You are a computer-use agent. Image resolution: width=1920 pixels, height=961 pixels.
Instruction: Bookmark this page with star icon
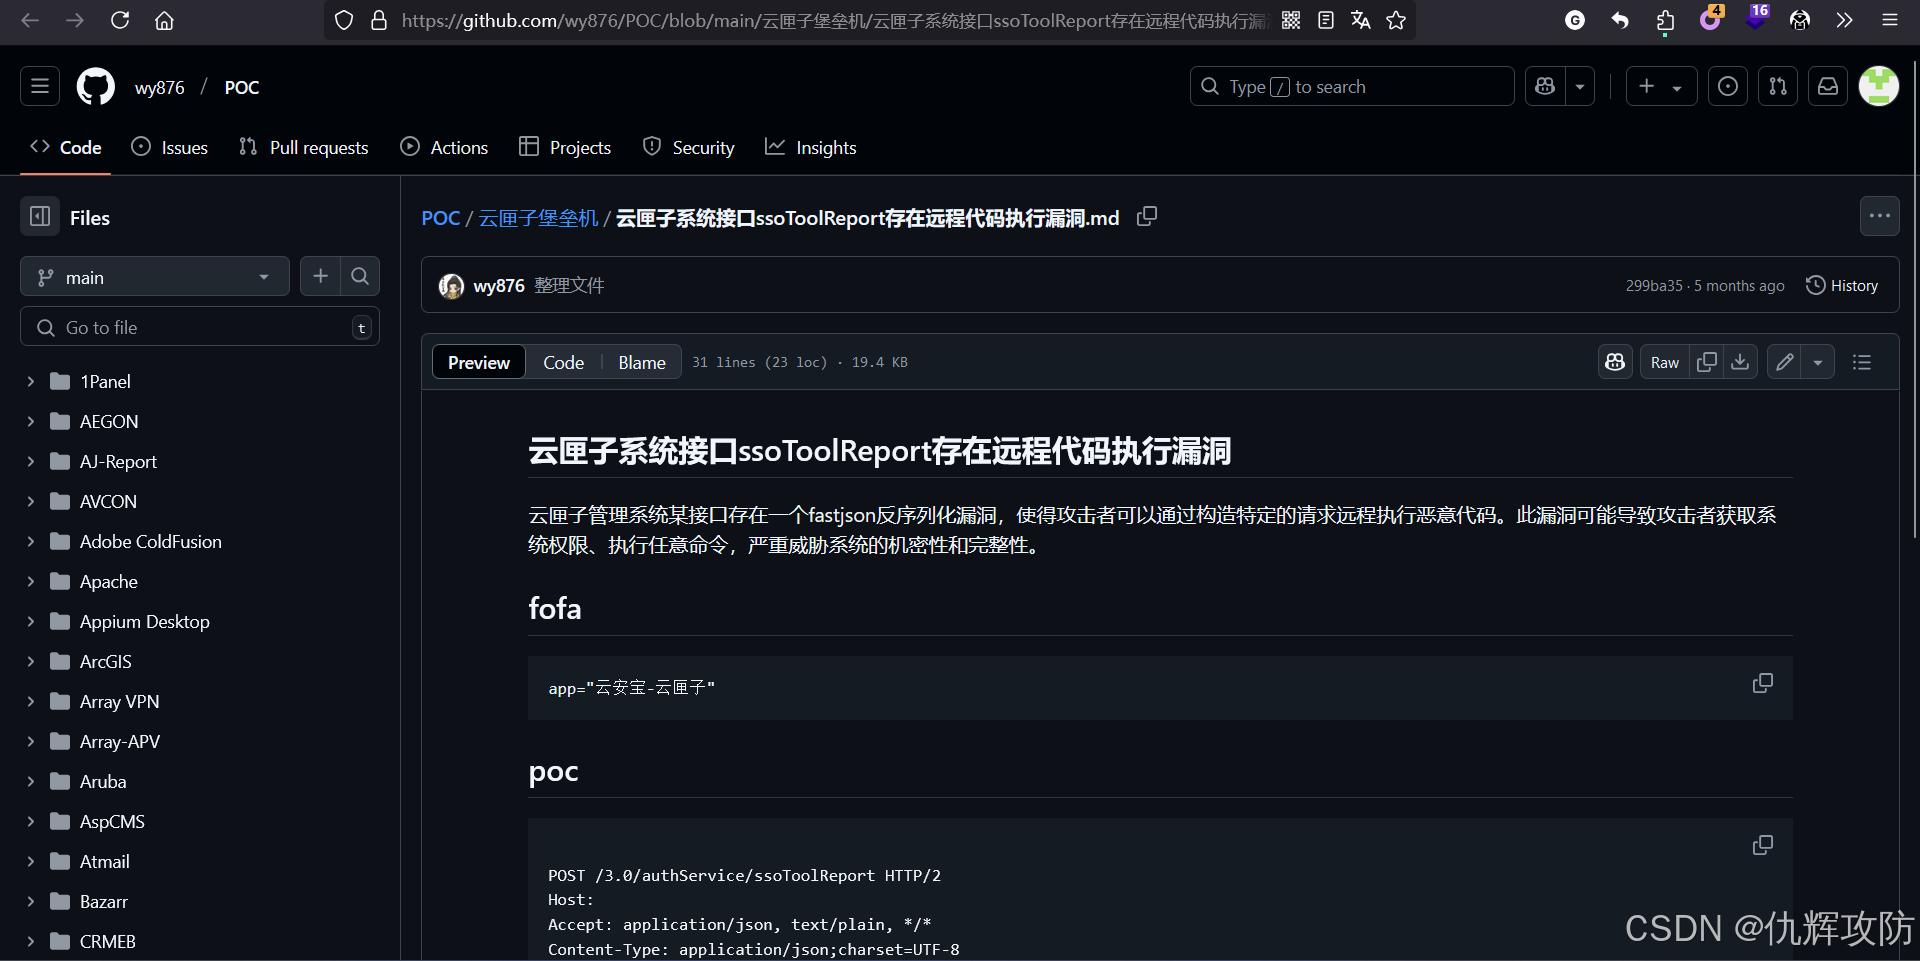click(x=1396, y=20)
